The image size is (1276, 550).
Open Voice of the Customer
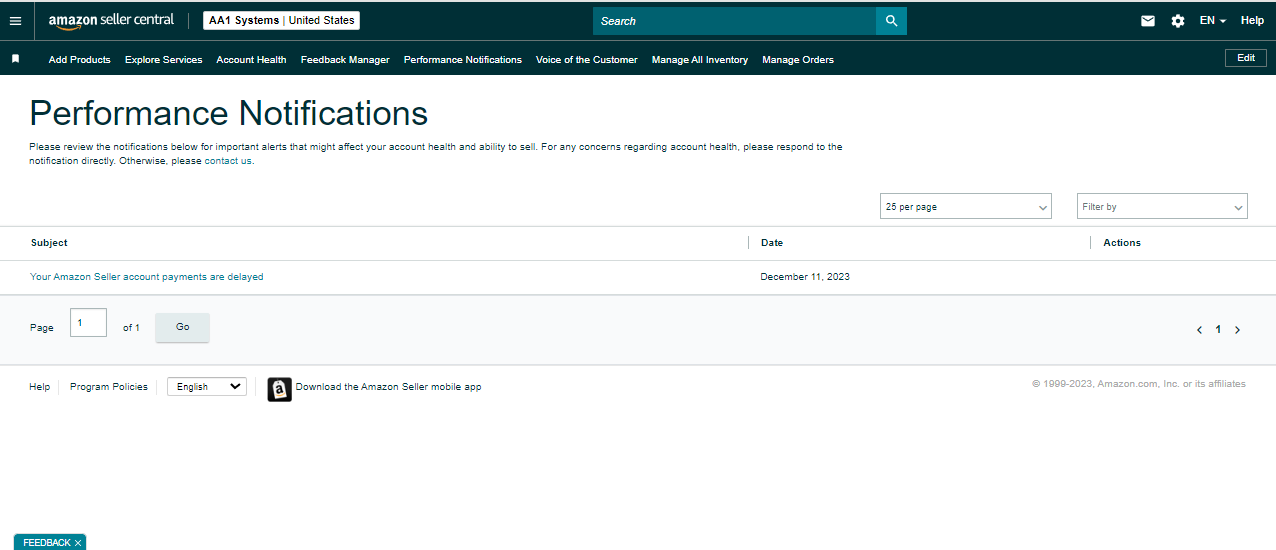pyautogui.click(x=586, y=60)
